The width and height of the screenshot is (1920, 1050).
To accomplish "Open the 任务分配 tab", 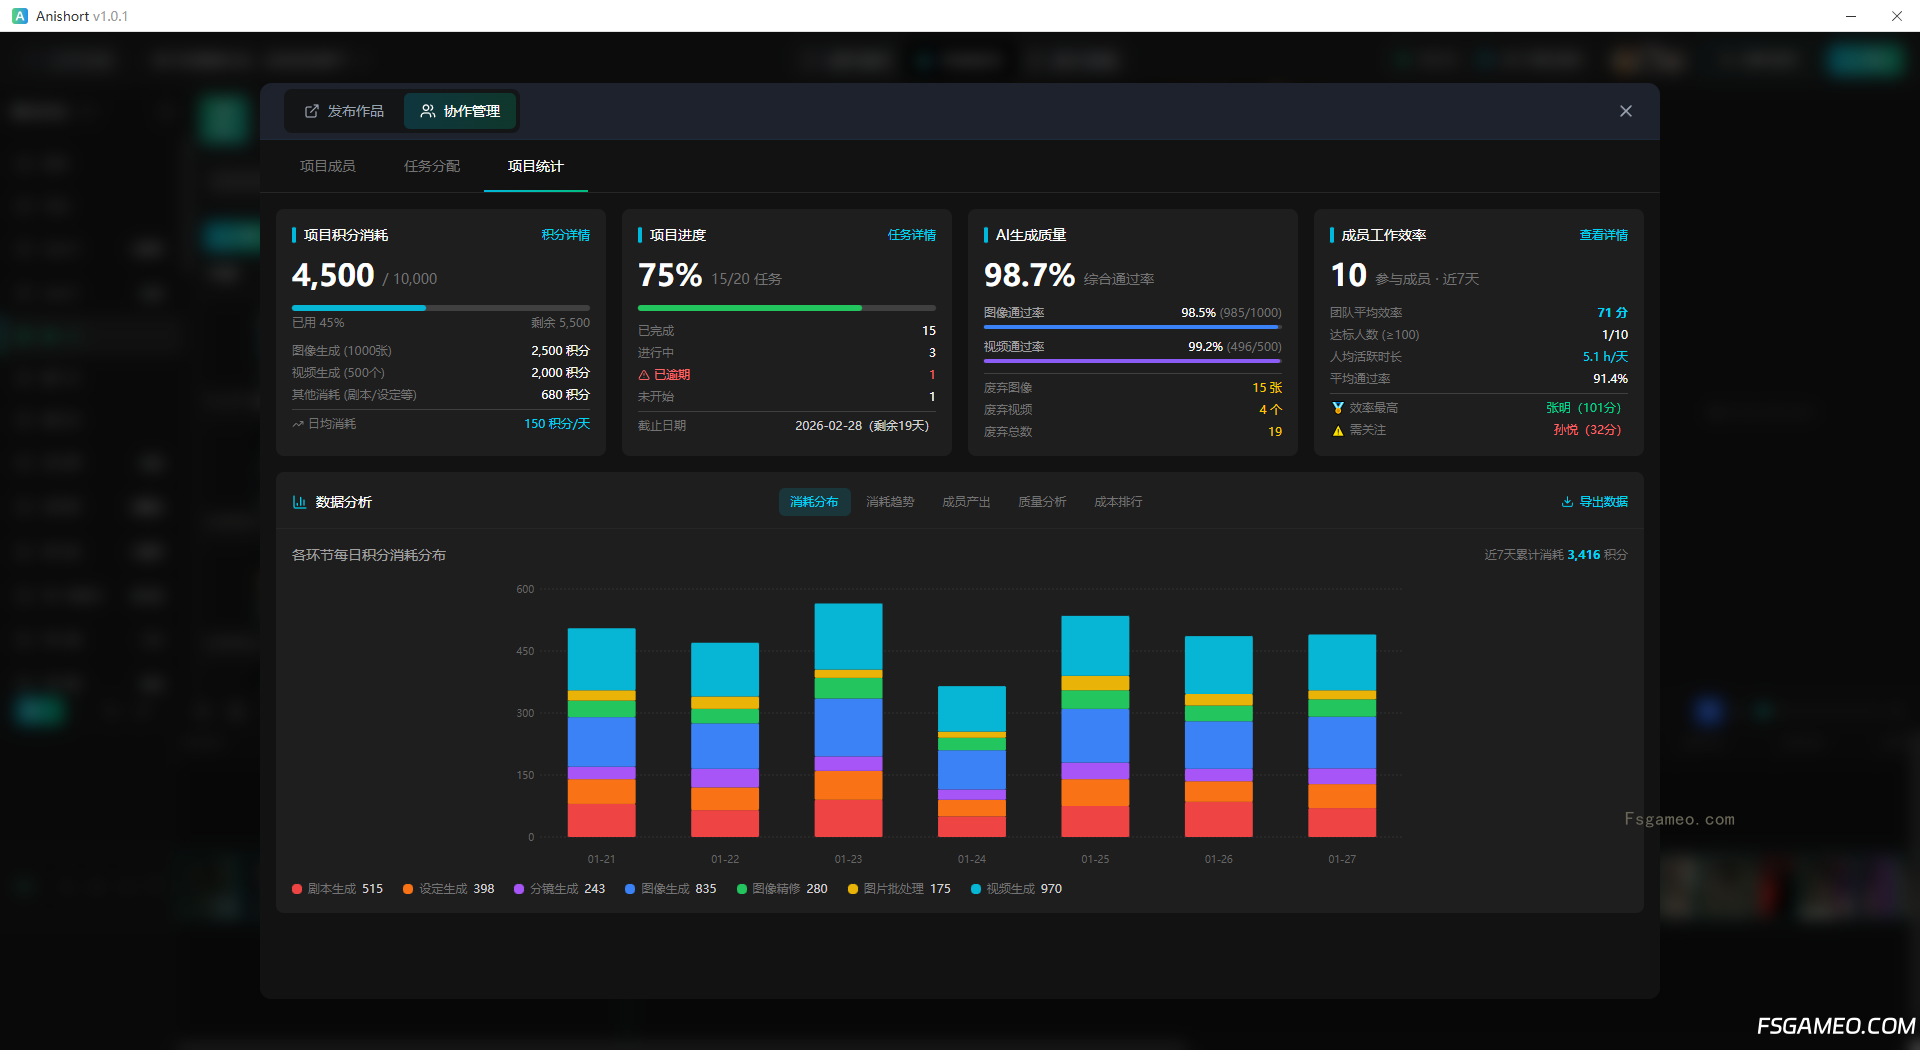I will (432, 166).
